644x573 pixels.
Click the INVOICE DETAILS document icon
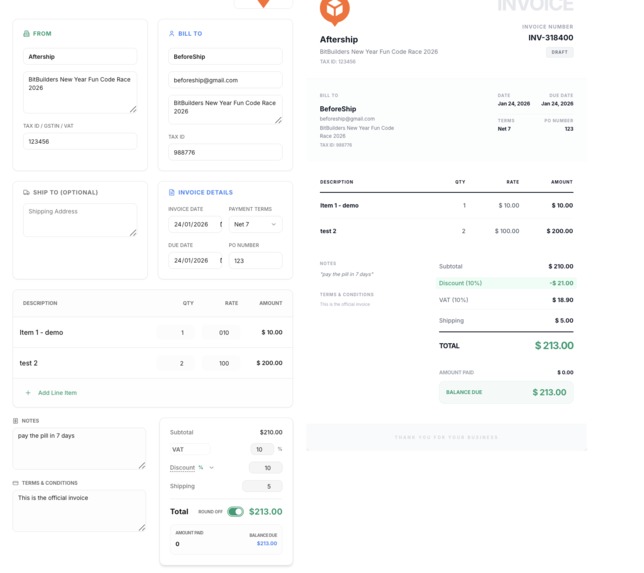point(172,192)
